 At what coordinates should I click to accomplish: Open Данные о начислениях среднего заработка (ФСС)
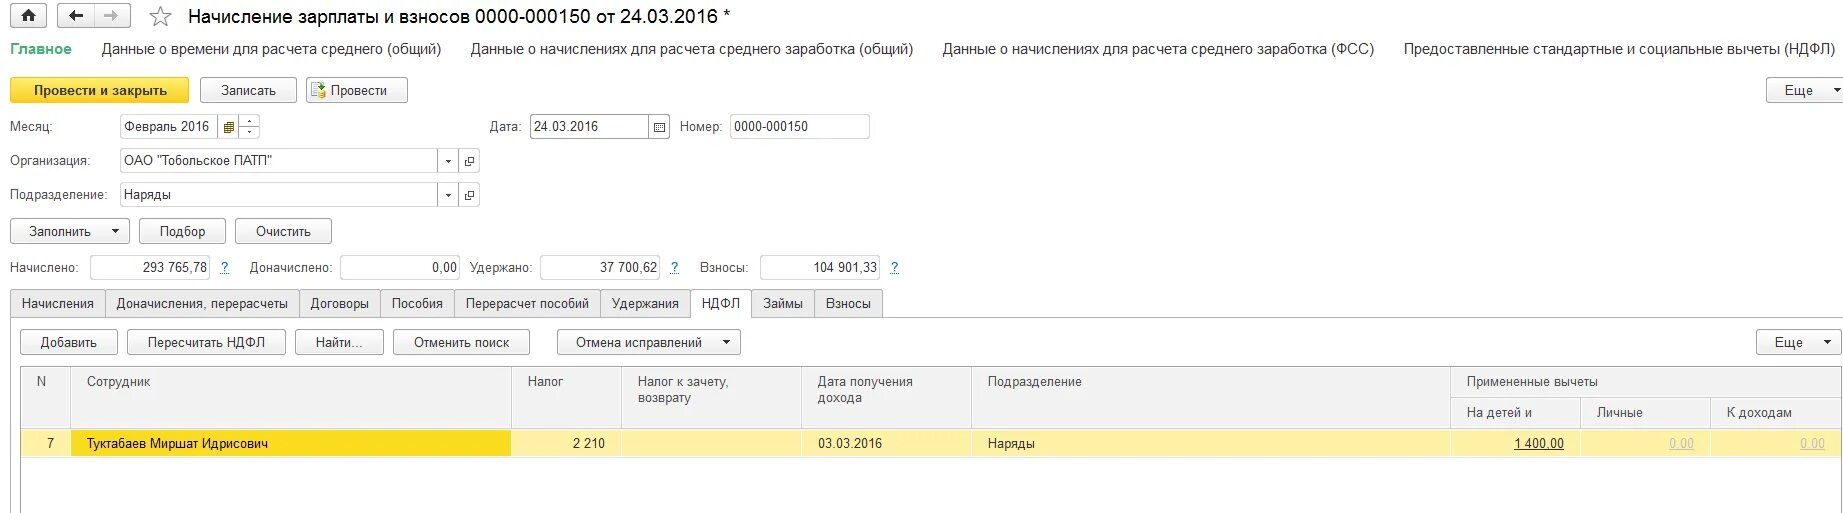[x=1158, y=49]
